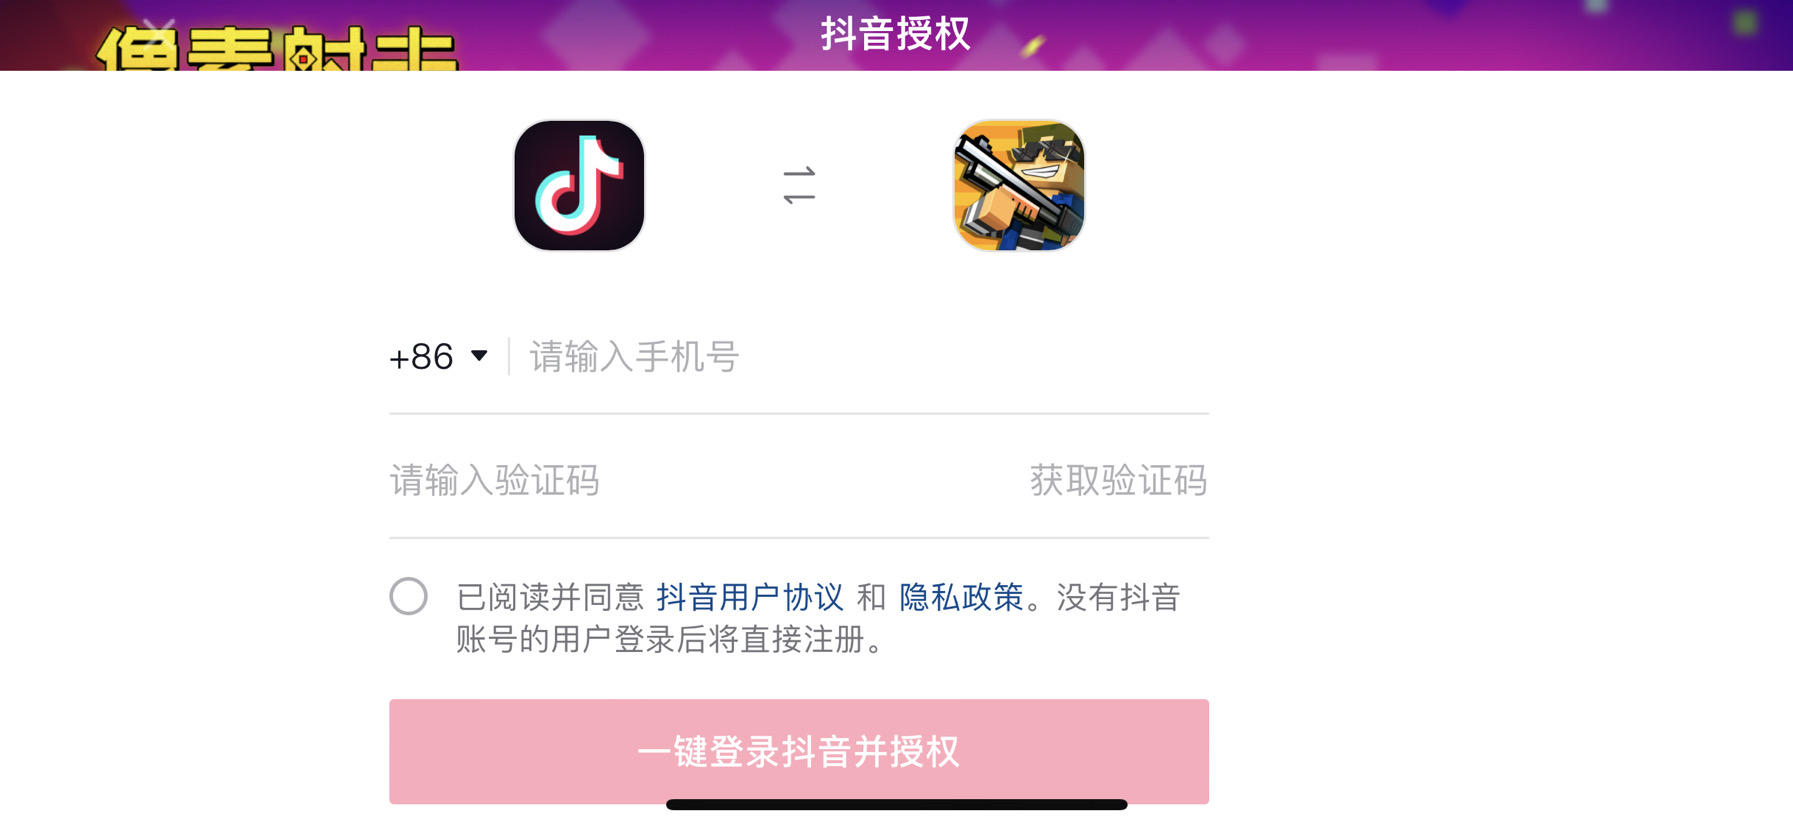
Task: Click the 抖音授权 page title
Action: click(895, 33)
